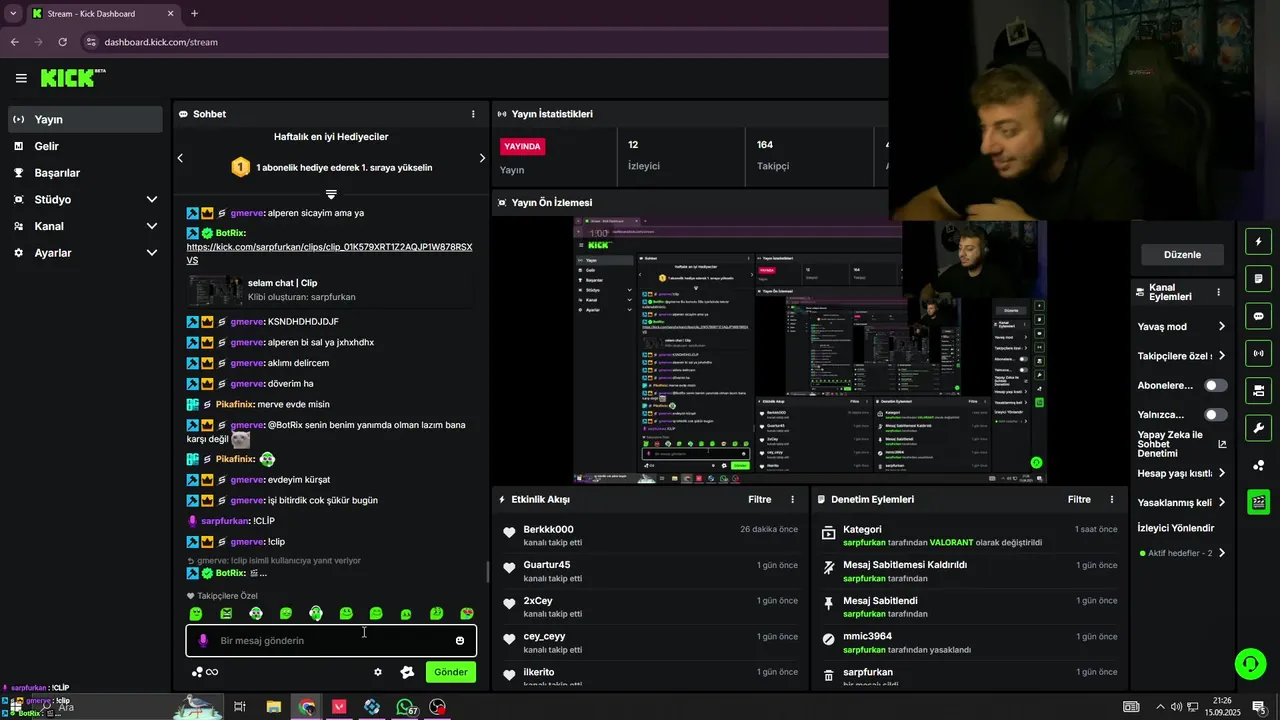Screen dimensions: 1280x720
Task: Select Başarılar in the sidebar
Action: click(x=85, y=173)
